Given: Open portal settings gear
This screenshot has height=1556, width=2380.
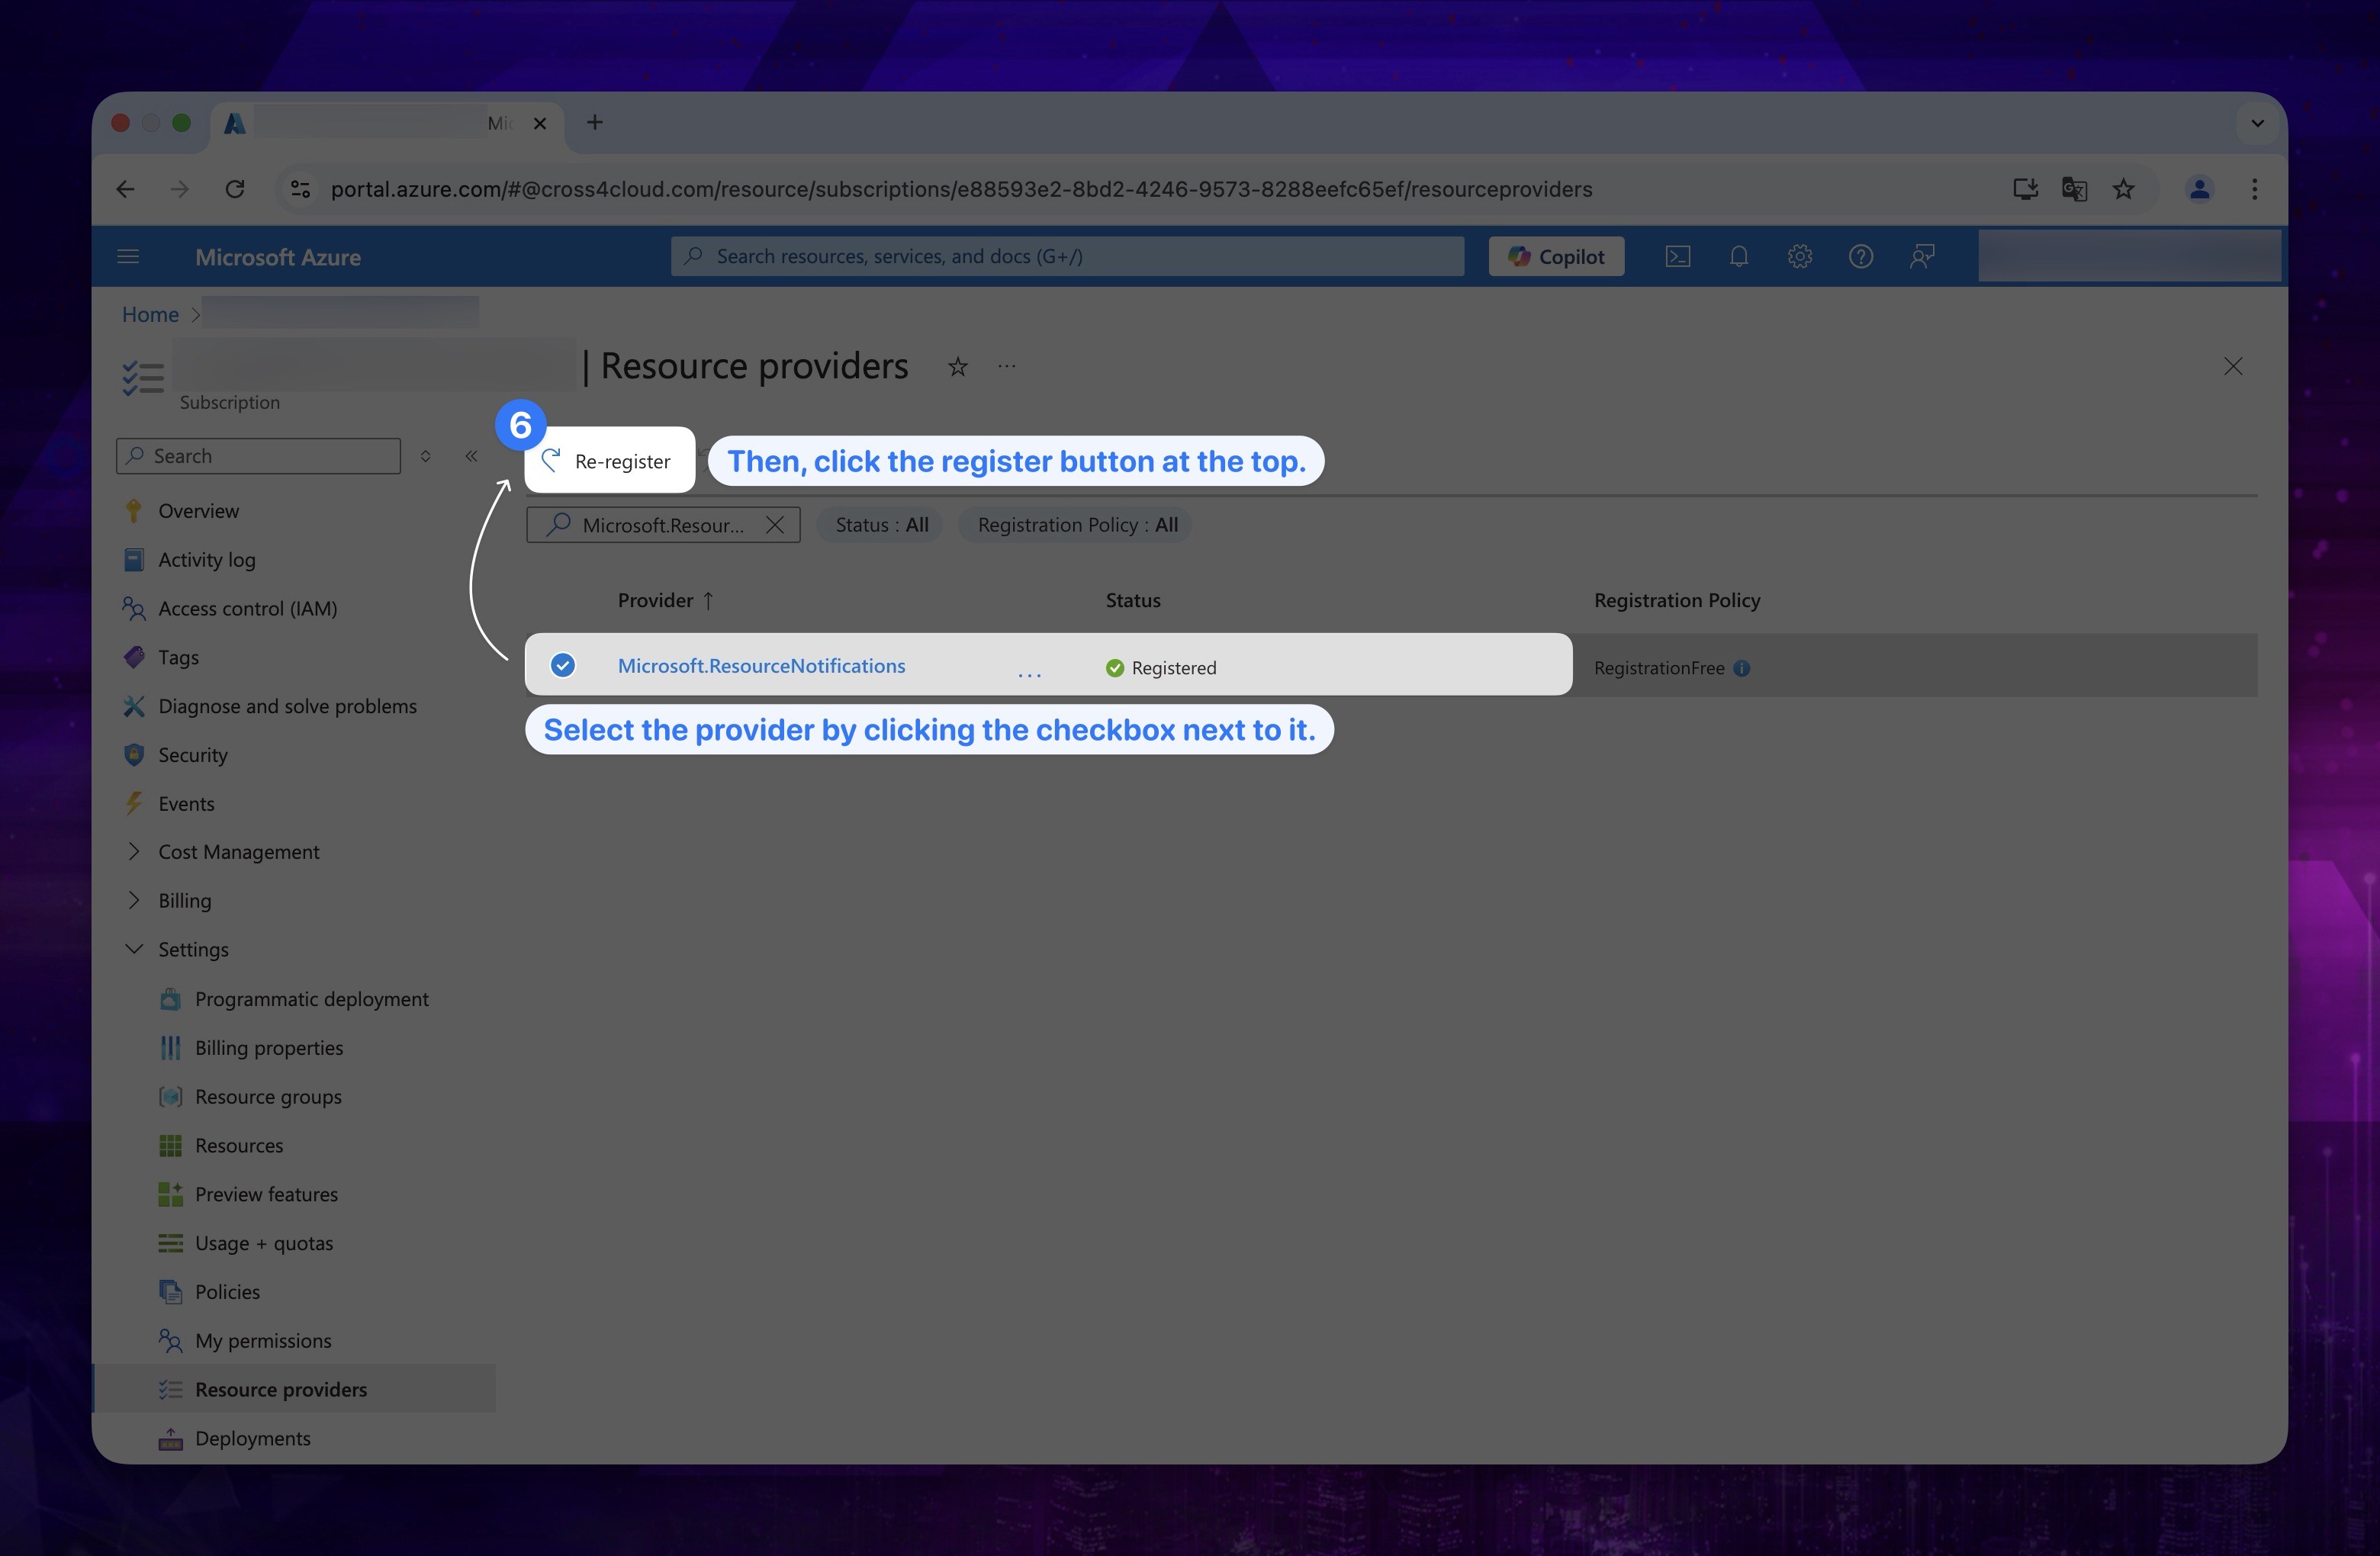Looking at the screenshot, I should click(x=1800, y=257).
